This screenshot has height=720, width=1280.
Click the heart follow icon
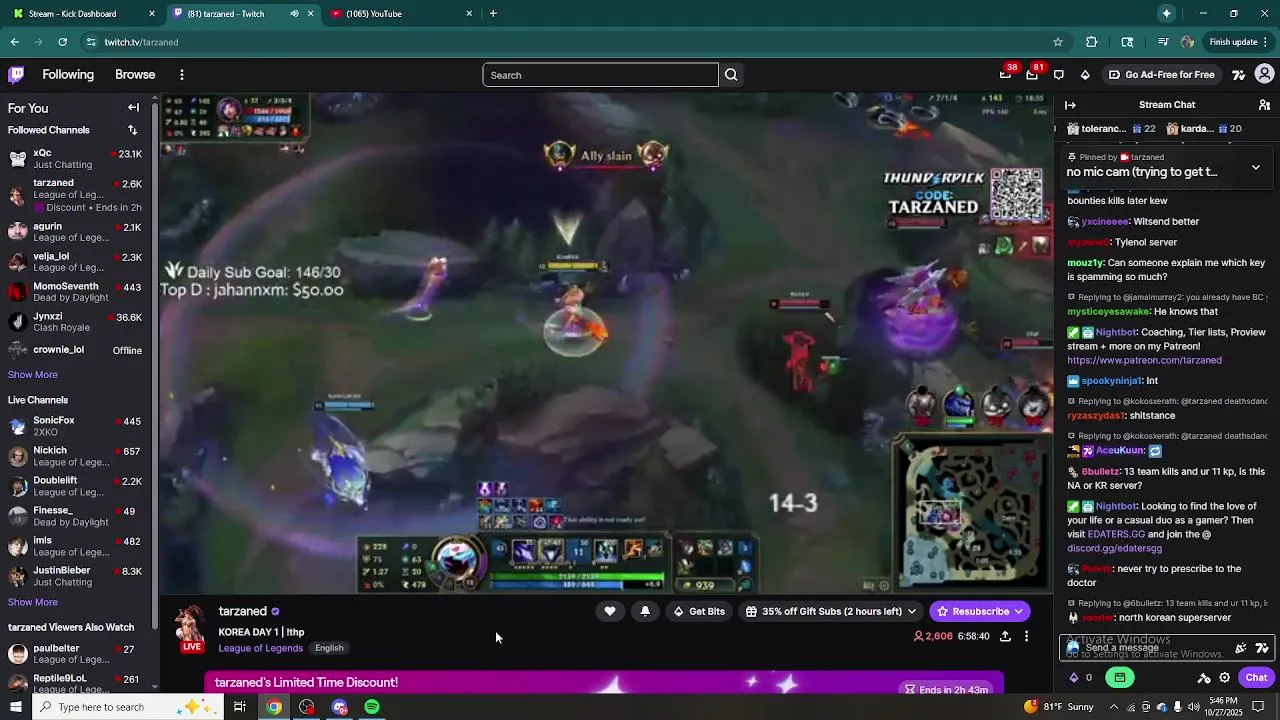tap(610, 611)
